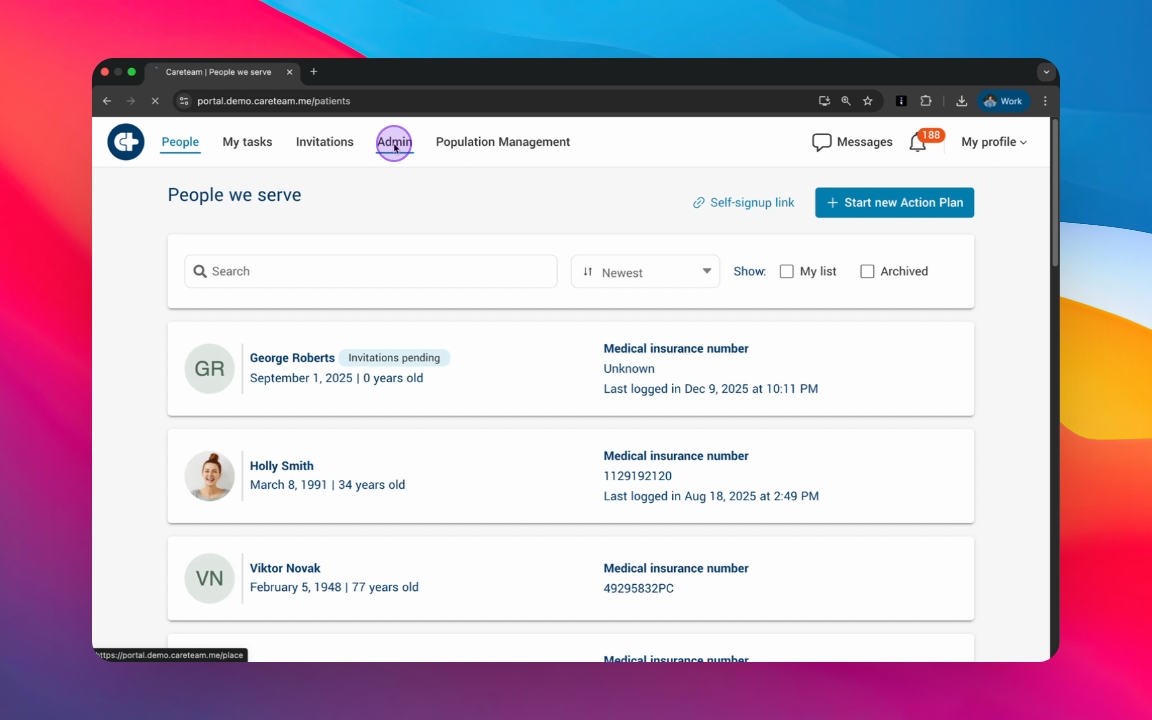Click the dark square extension icon

(x=901, y=101)
